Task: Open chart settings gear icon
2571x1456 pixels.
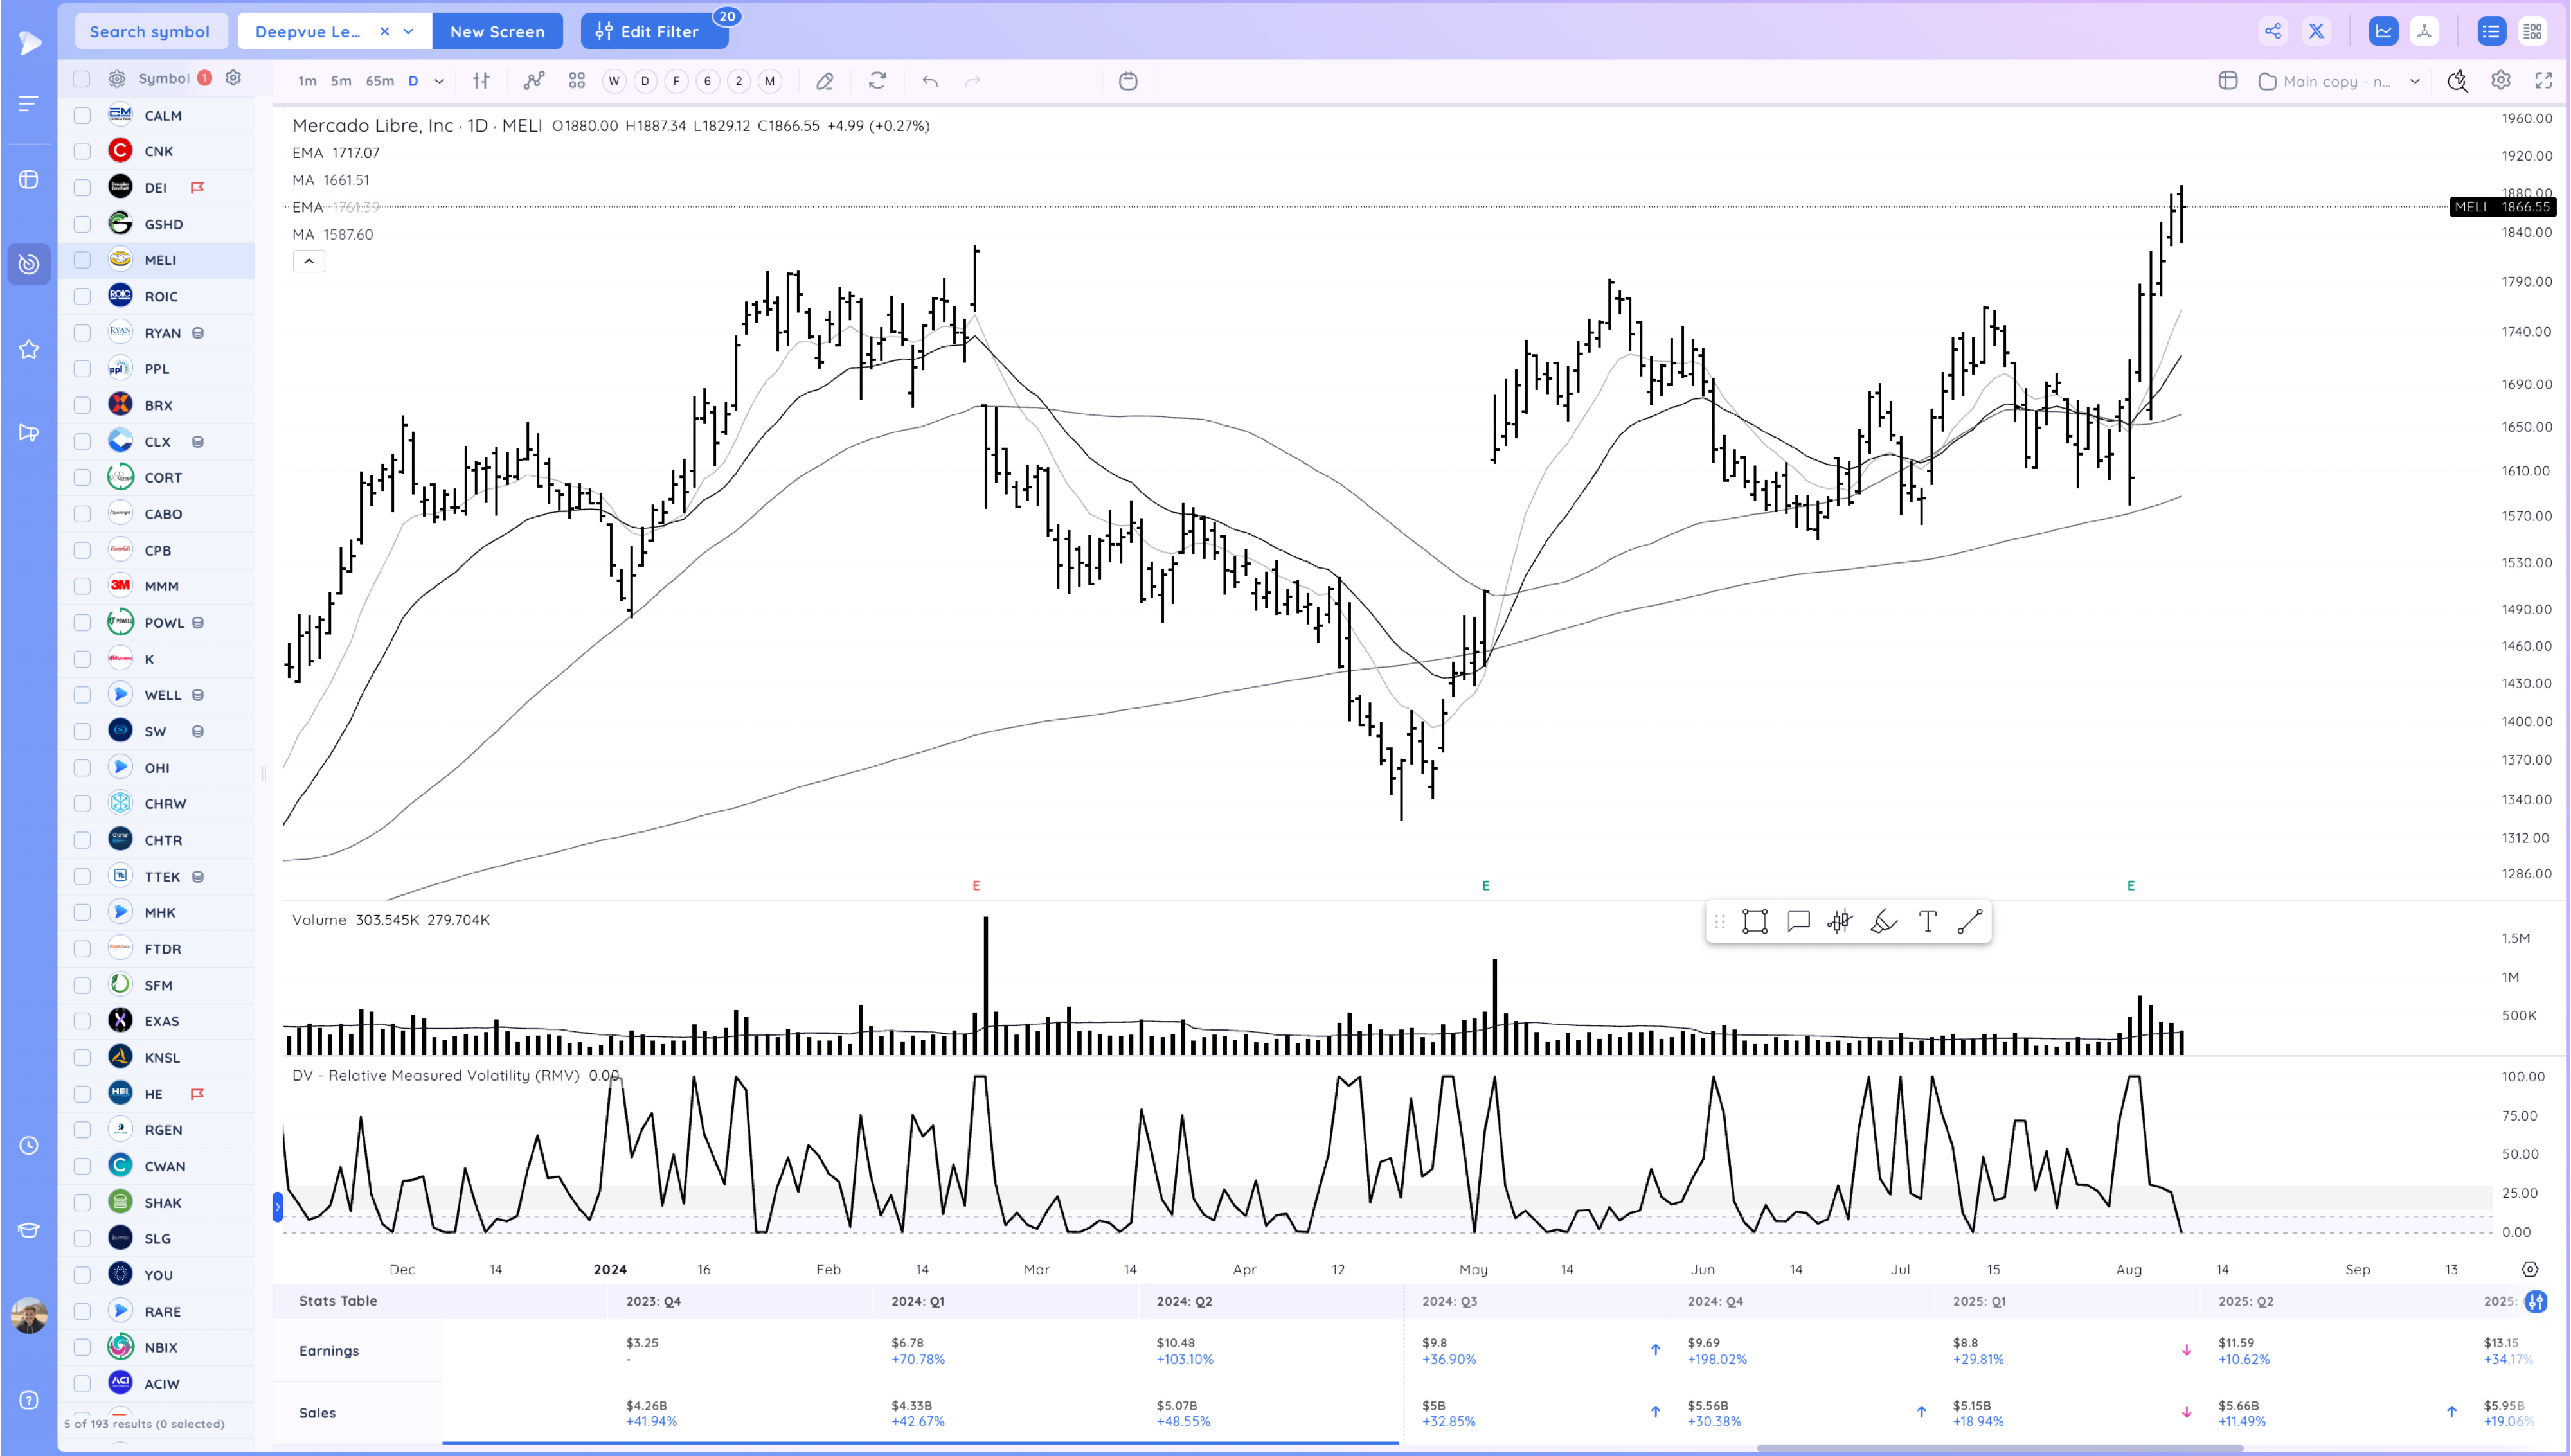Action: tap(2500, 81)
